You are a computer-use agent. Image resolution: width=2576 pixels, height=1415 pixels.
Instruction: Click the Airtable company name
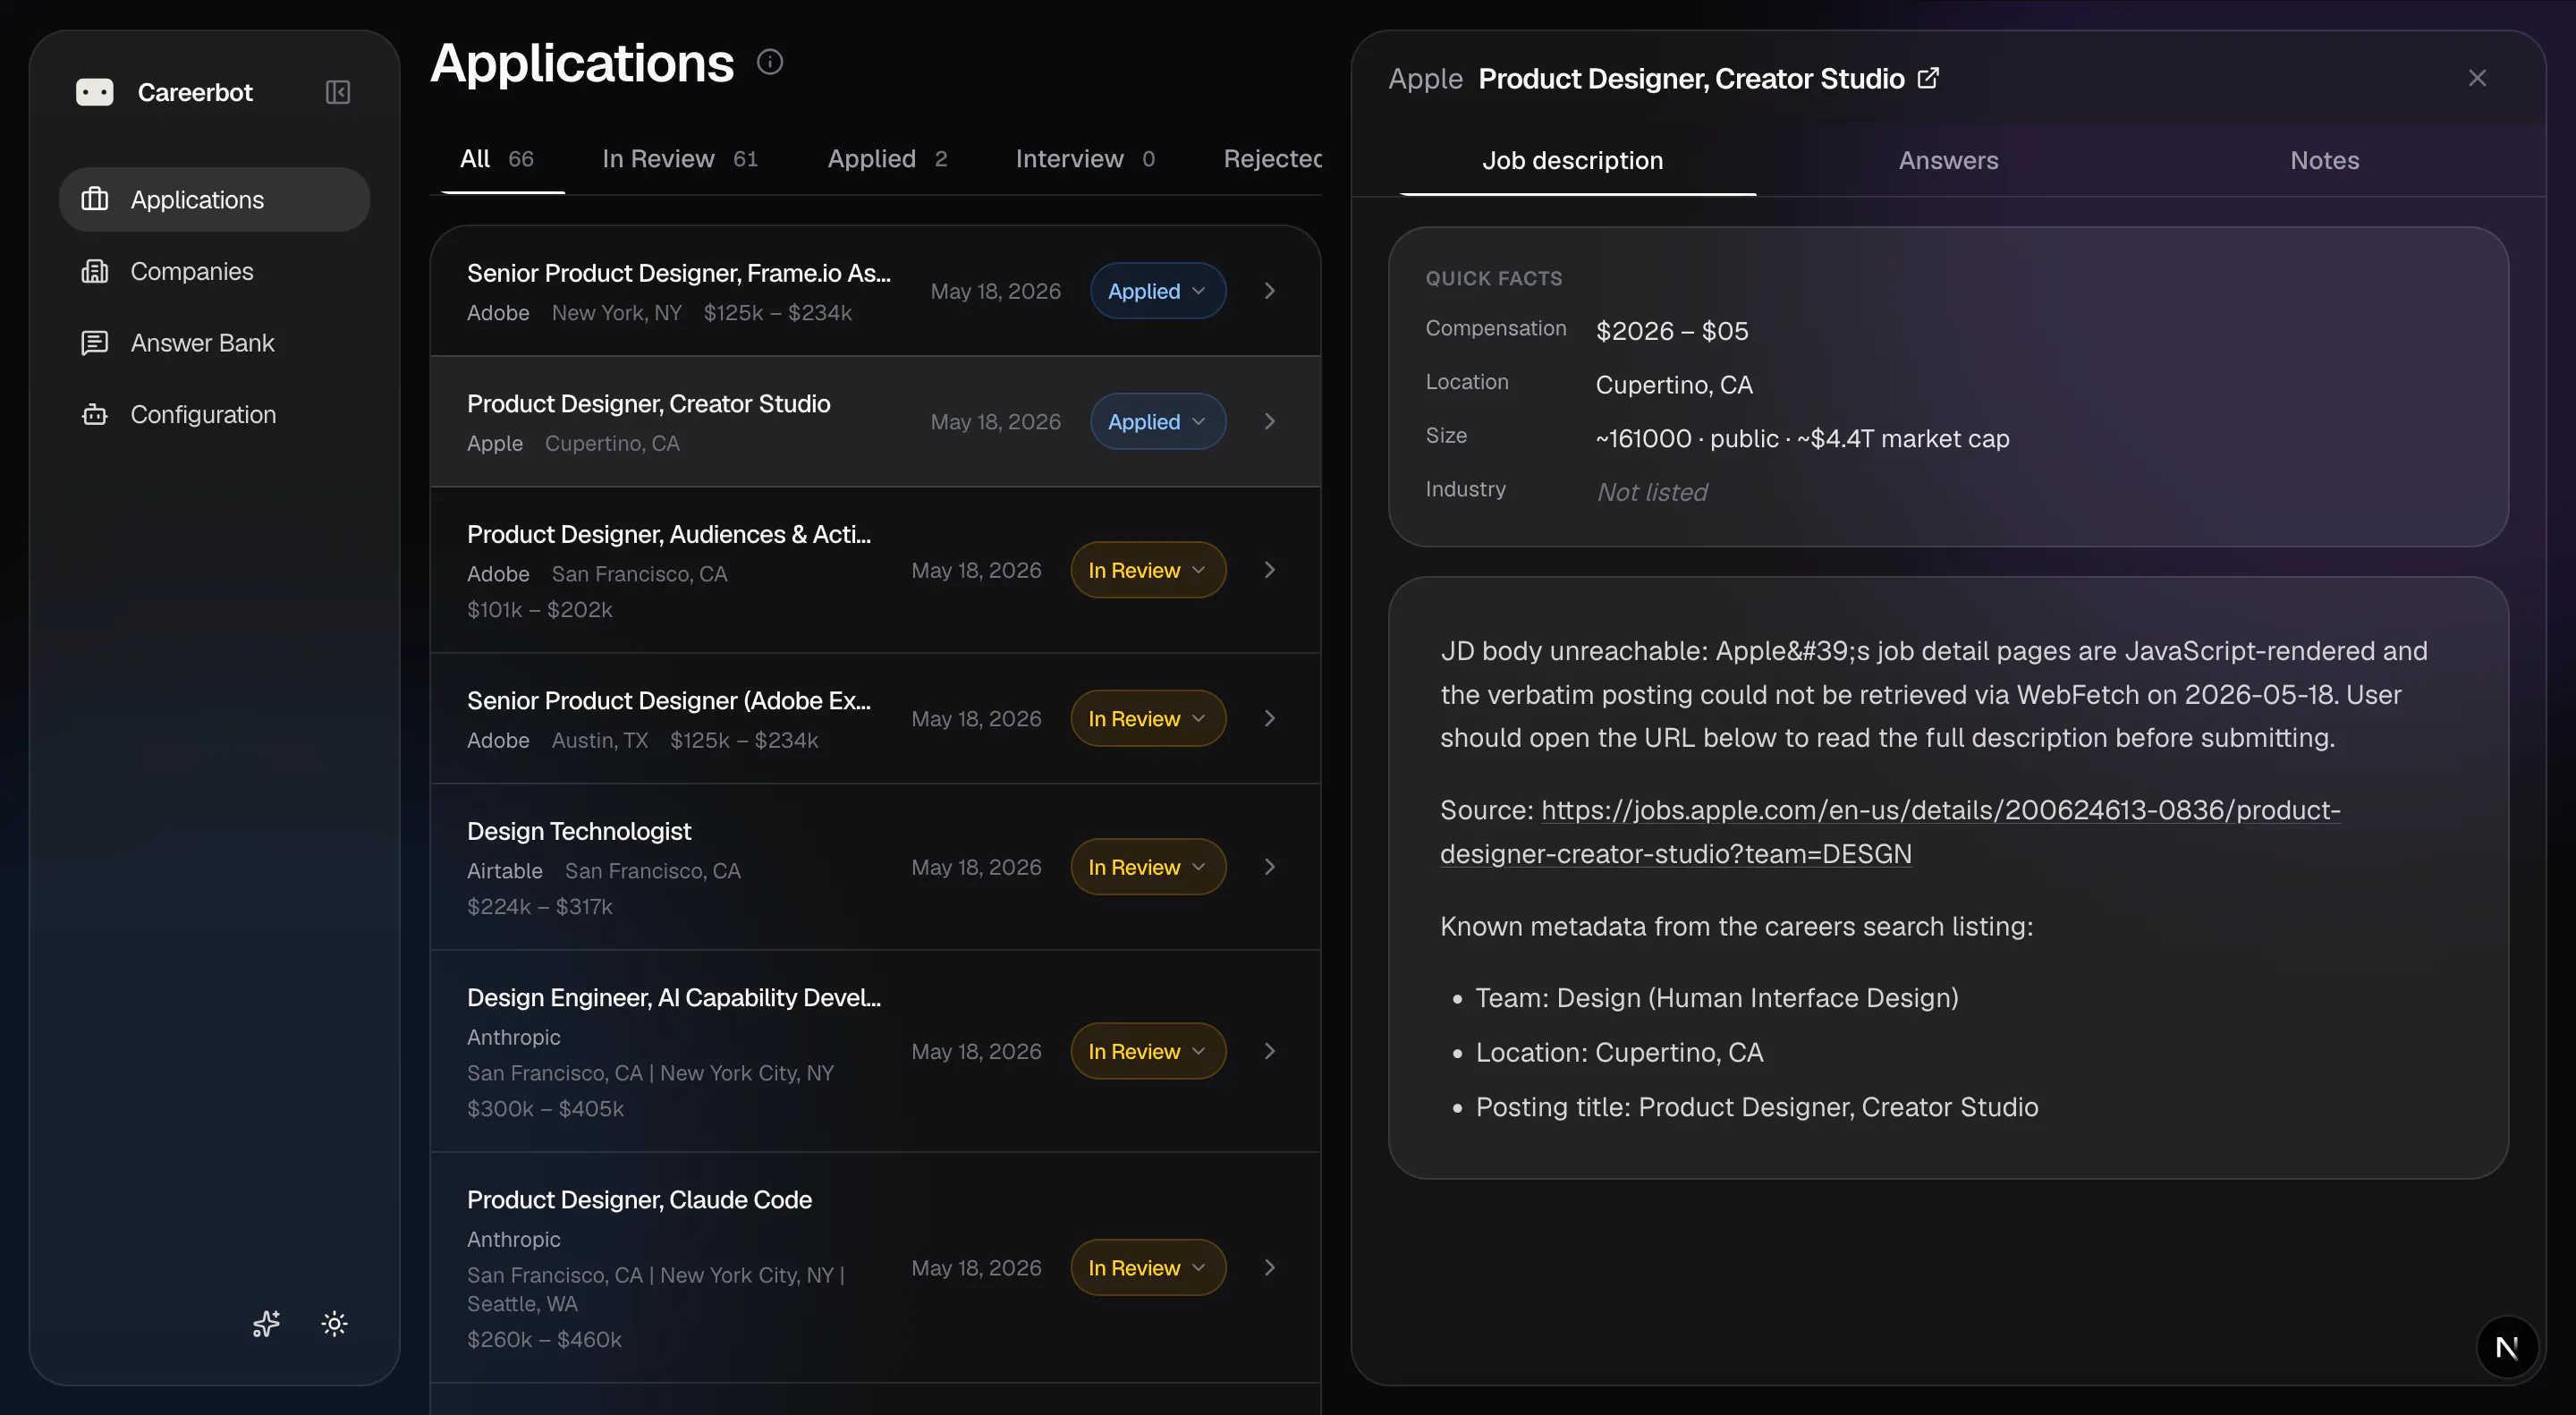[504, 870]
